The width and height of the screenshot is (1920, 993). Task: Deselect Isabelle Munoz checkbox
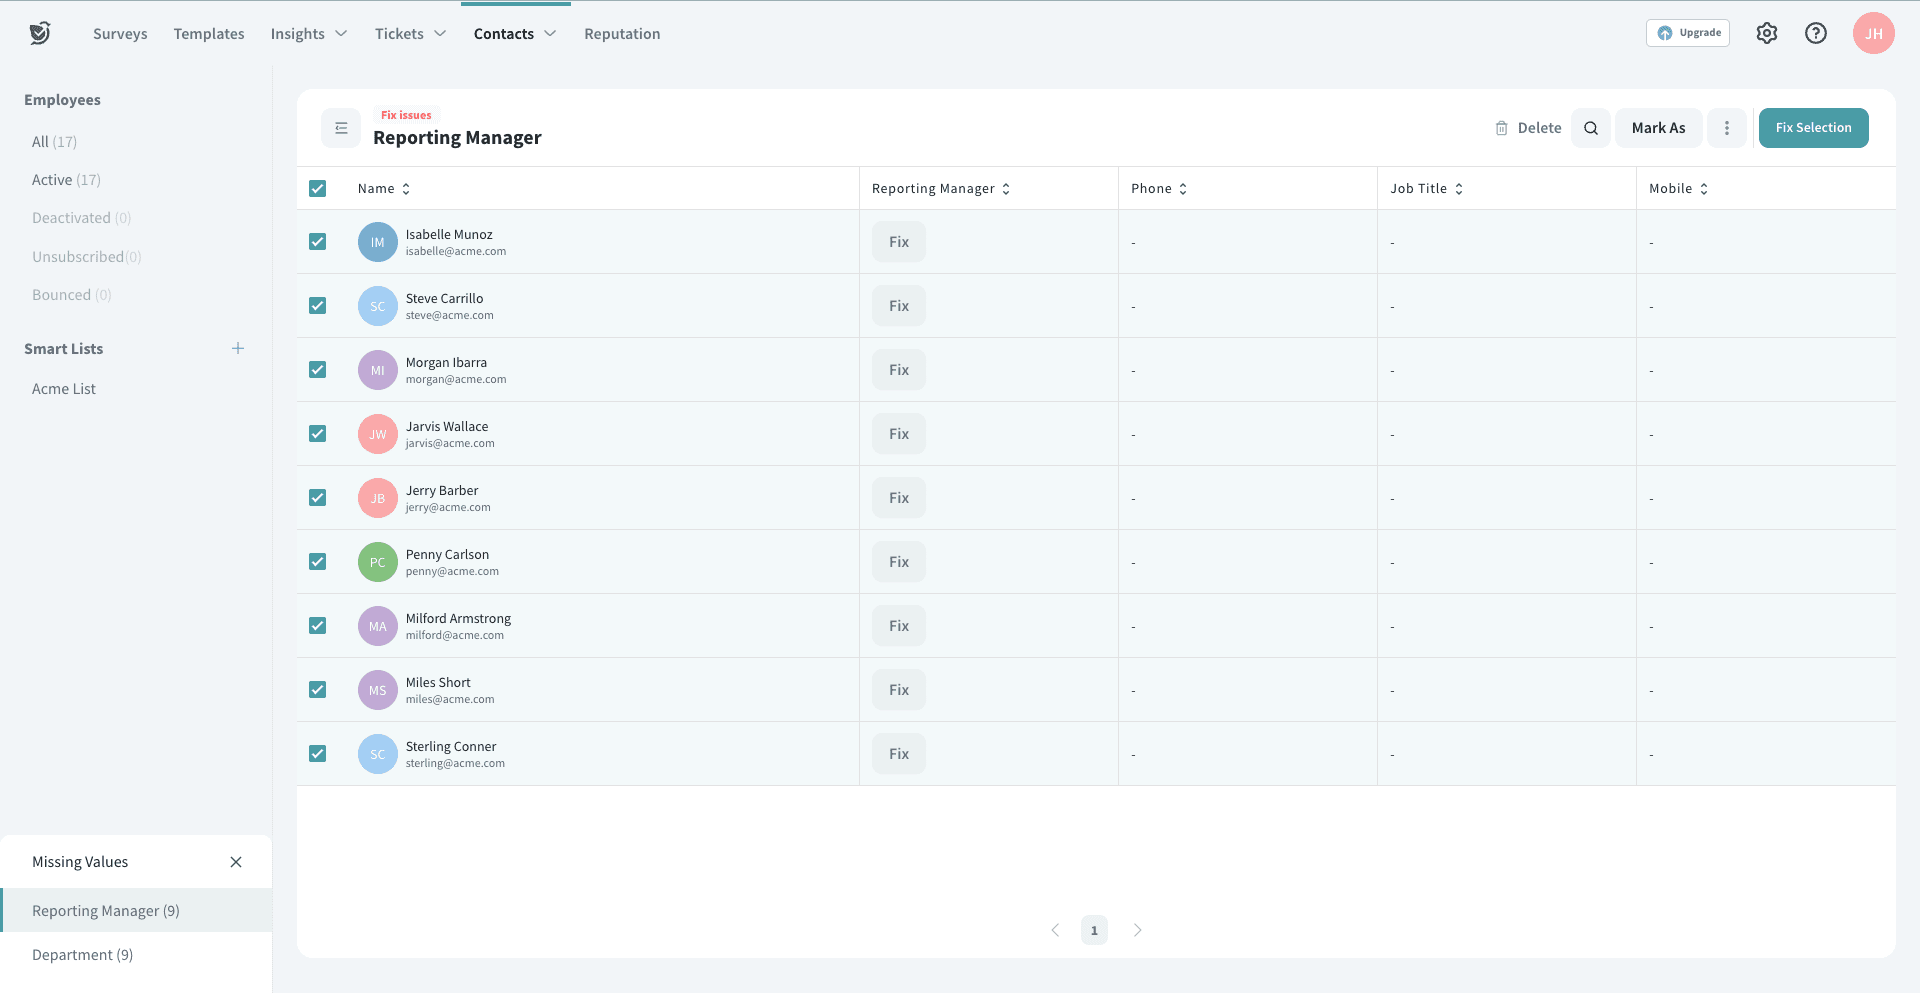tap(318, 242)
